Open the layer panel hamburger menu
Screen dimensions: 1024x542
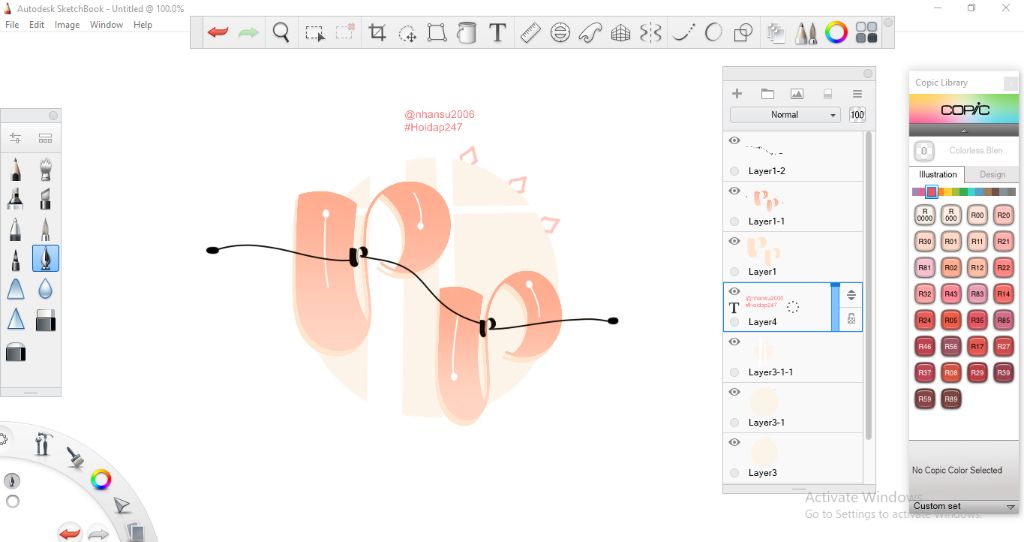click(857, 94)
